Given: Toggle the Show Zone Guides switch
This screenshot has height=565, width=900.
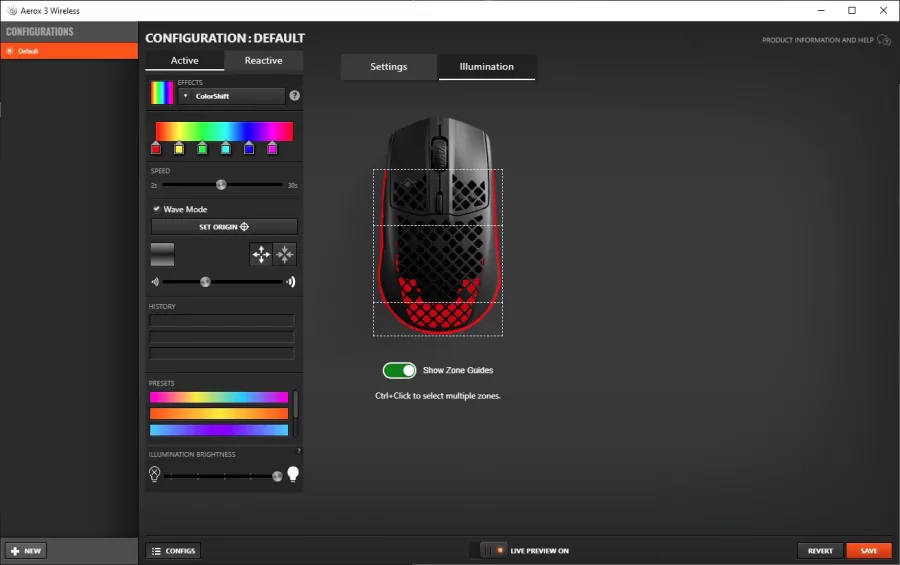Looking at the screenshot, I should tap(399, 370).
